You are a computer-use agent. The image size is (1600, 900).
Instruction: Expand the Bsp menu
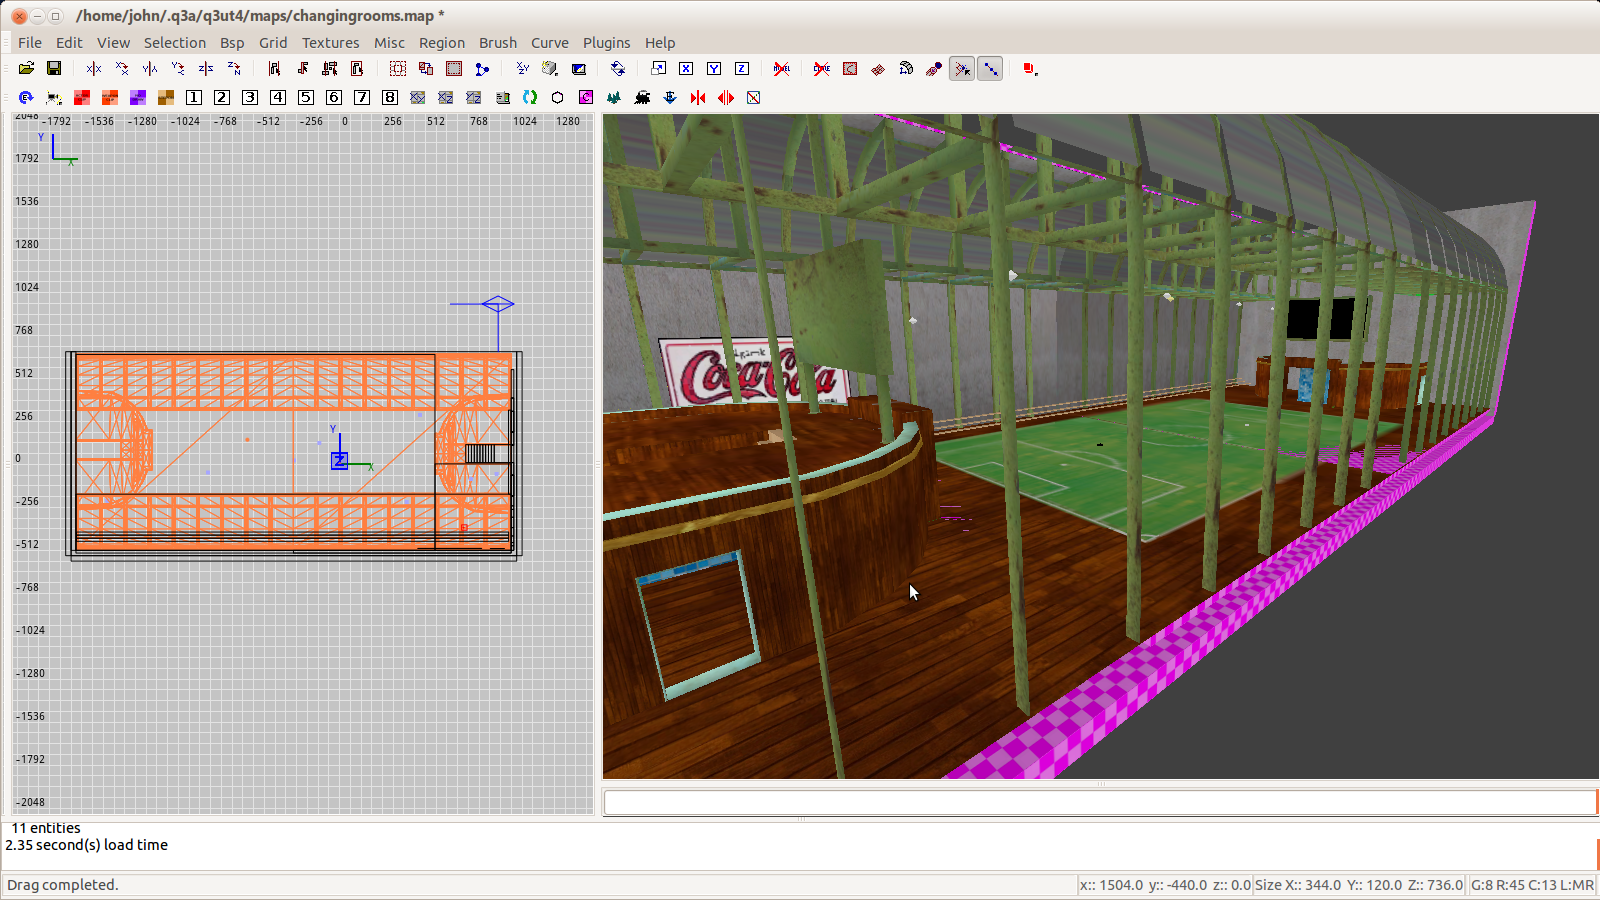(x=232, y=43)
